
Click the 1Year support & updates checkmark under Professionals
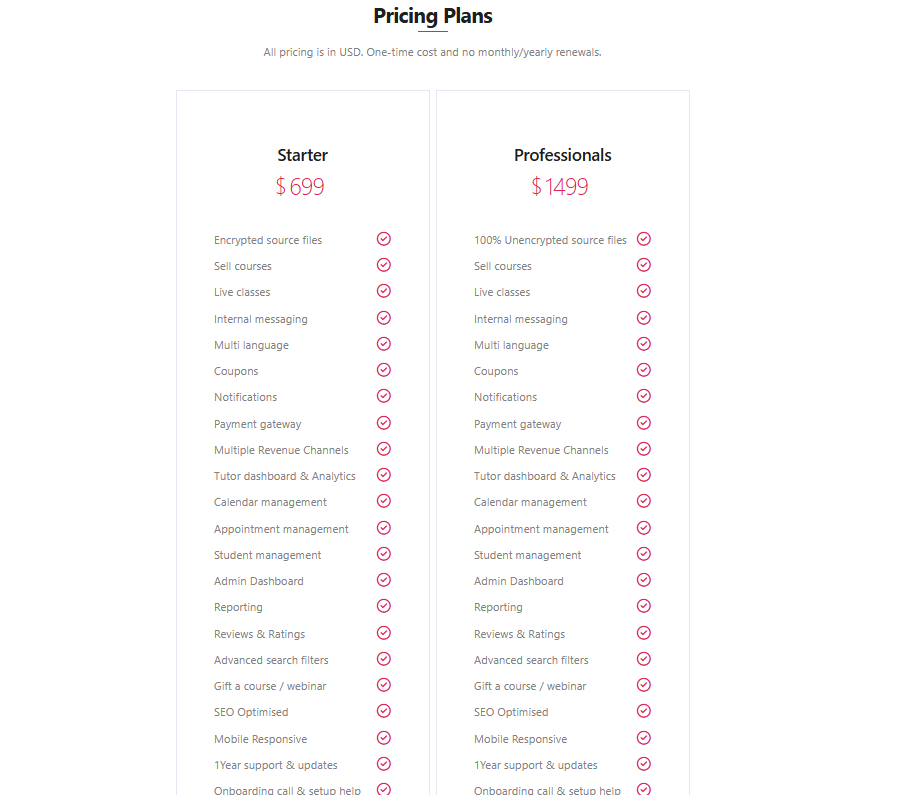pos(643,763)
